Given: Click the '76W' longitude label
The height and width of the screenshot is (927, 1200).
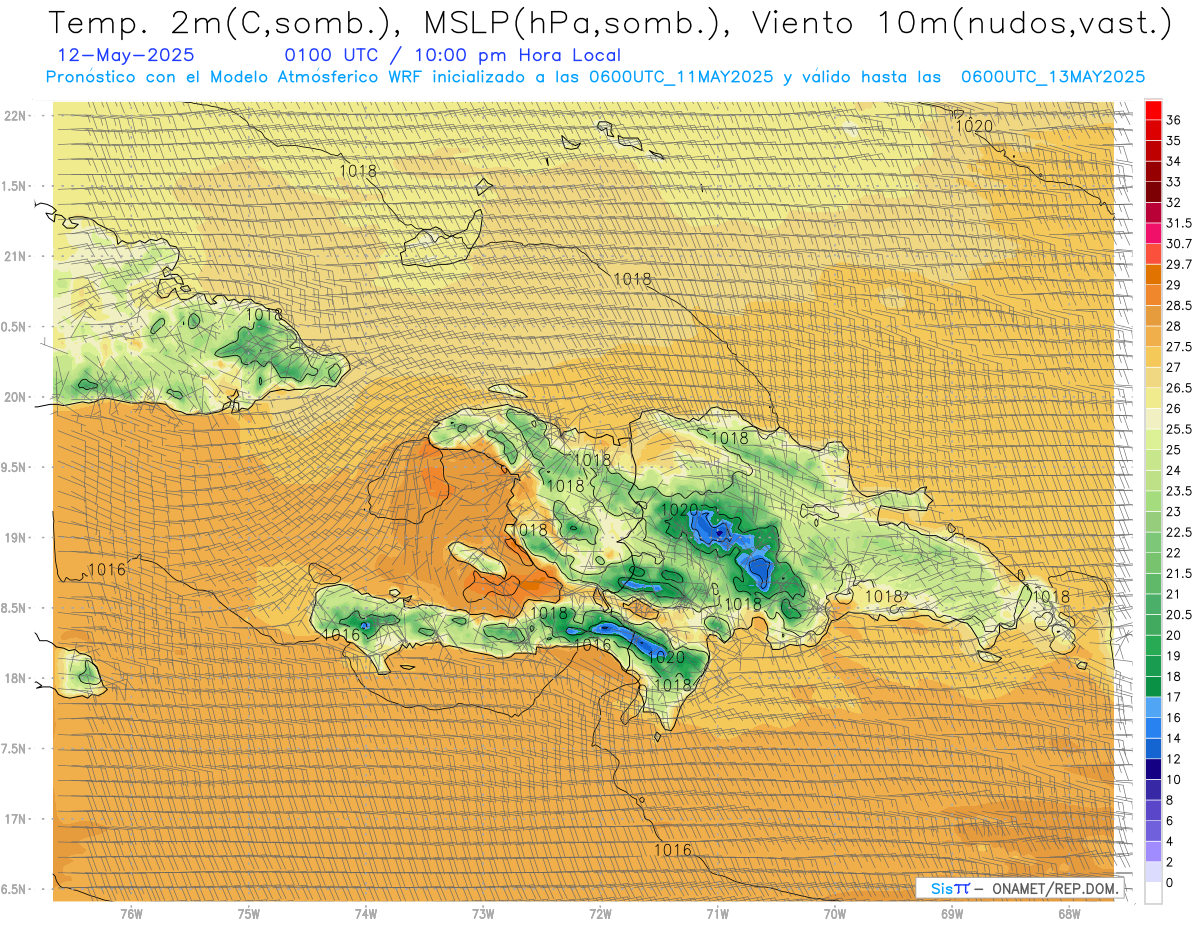Looking at the screenshot, I should tap(131, 913).
